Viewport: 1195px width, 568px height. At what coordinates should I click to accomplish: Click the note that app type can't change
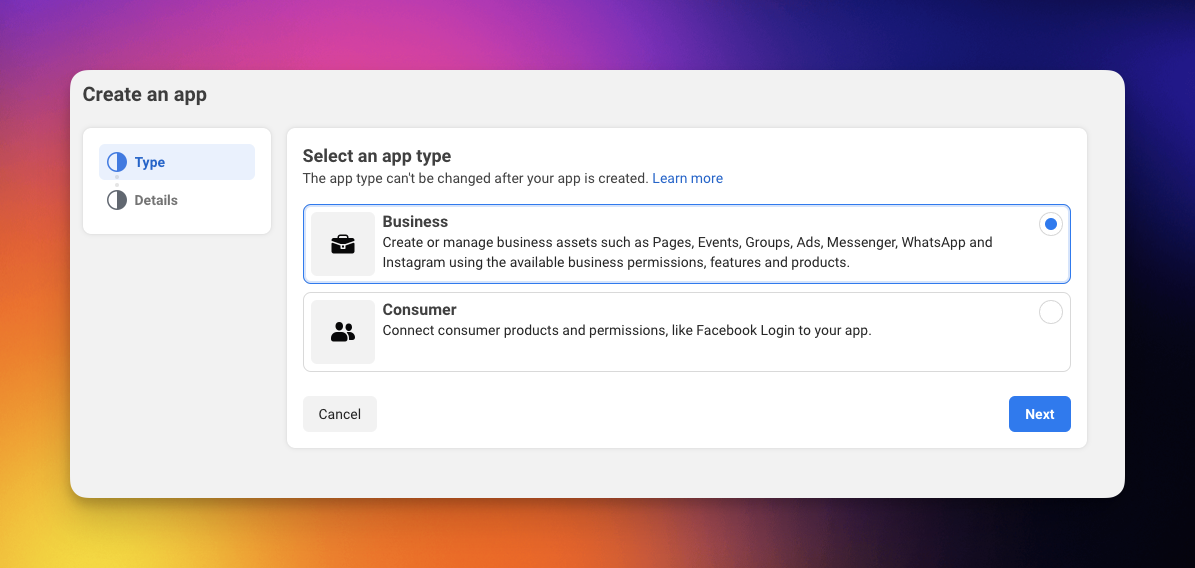pyautogui.click(x=475, y=178)
